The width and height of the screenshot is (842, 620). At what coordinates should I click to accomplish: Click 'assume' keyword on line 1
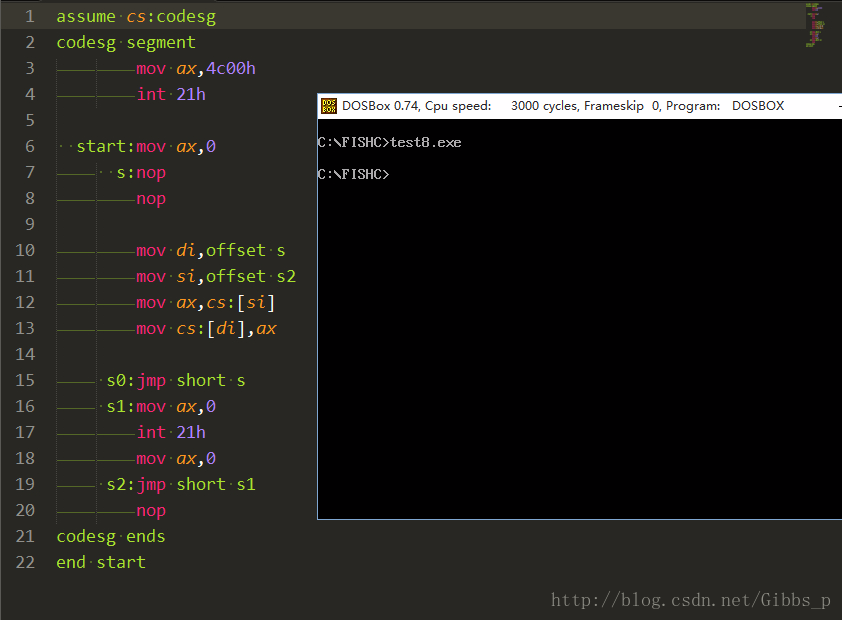tap(86, 17)
